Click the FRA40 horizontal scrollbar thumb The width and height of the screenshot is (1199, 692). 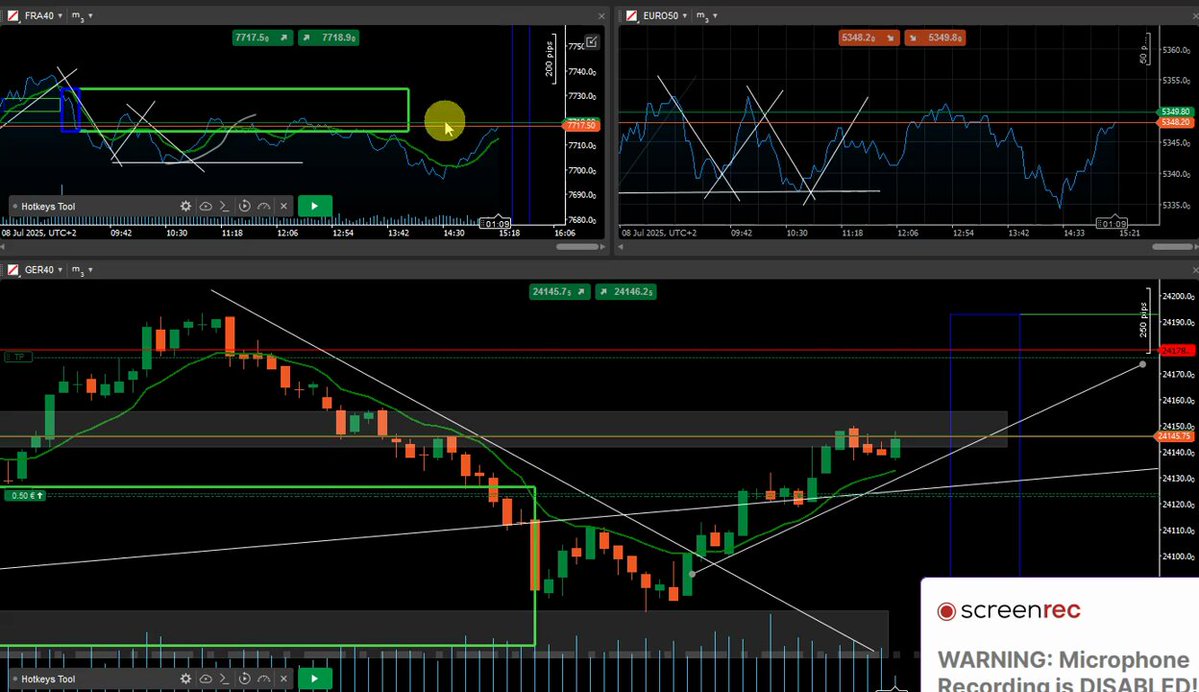pos(577,247)
